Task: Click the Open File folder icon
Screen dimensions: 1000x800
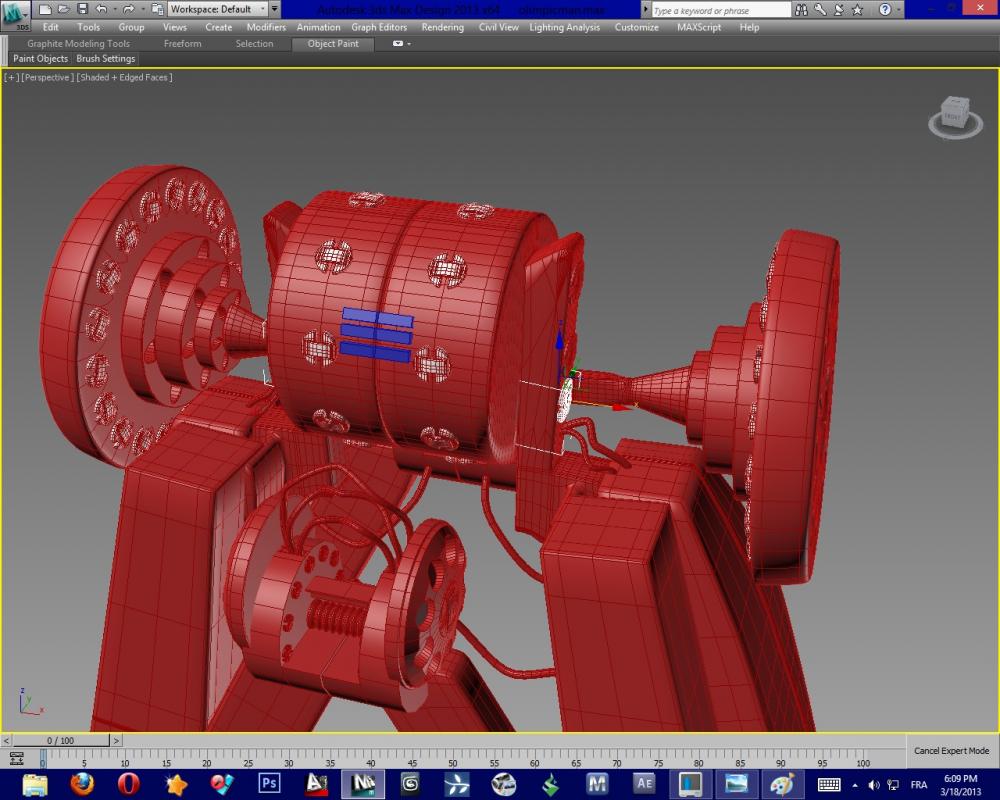Action: (63, 9)
